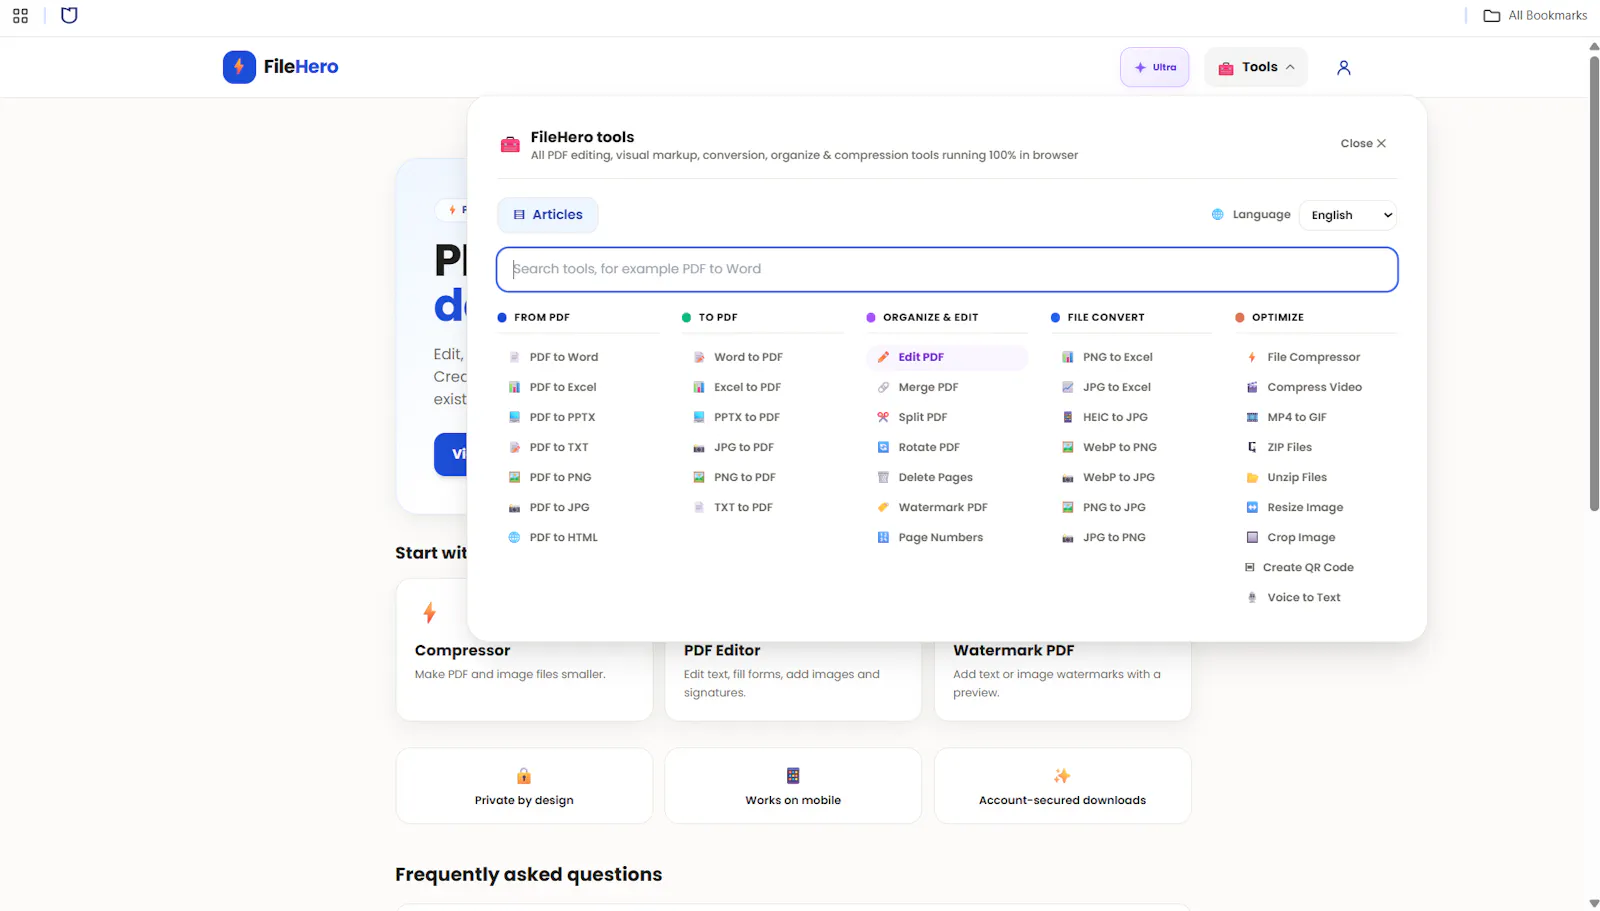Click the PDF to Word icon

[x=514, y=357]
